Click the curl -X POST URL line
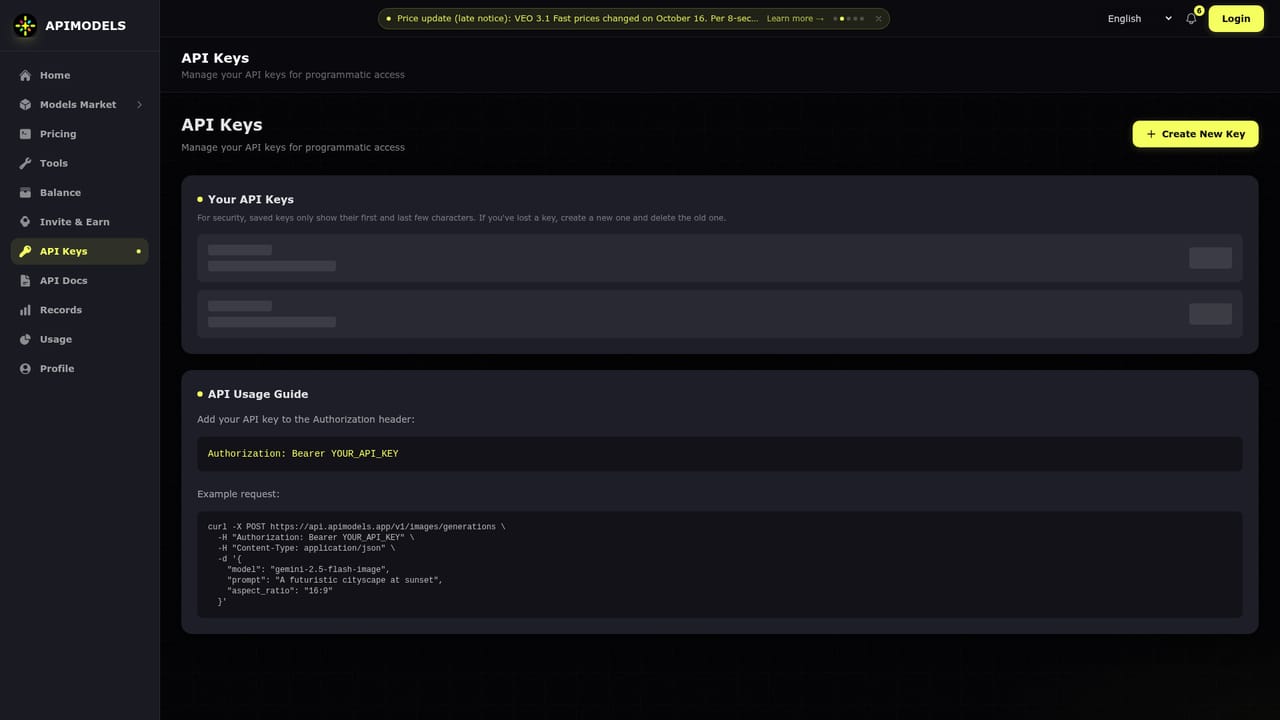The width and height of the screenshot is (1280, 720). click(x=357, y=526)
